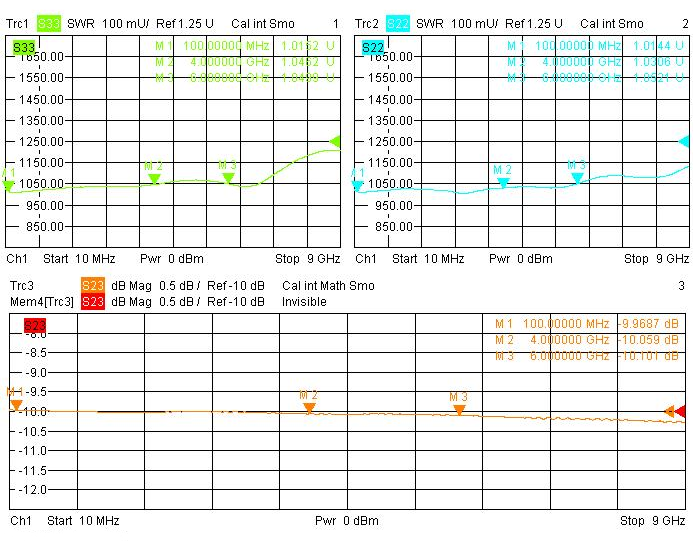Click marker M3 on the cyan S22 trace

coord(577,177)
